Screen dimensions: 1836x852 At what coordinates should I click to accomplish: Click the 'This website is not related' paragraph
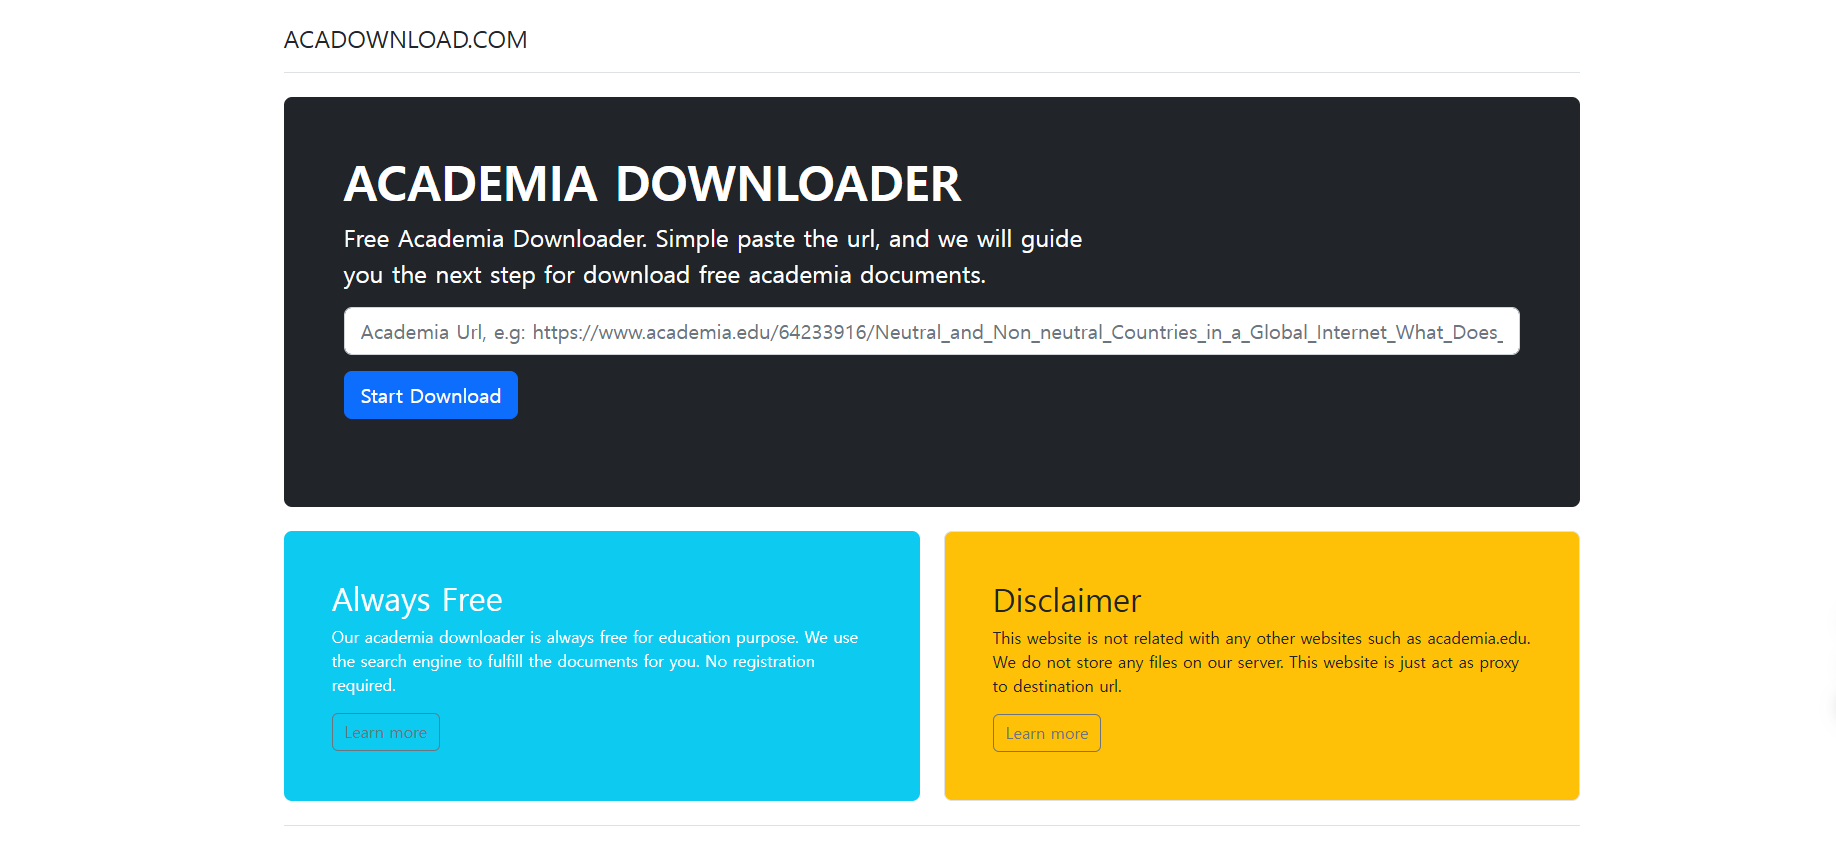pyautogui.click(x=1261, y=662)
